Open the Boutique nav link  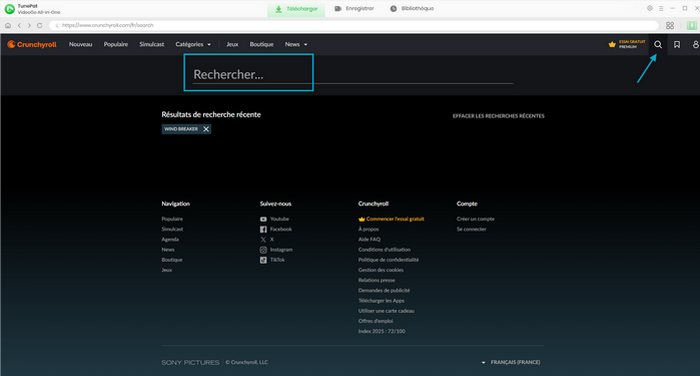262,44
